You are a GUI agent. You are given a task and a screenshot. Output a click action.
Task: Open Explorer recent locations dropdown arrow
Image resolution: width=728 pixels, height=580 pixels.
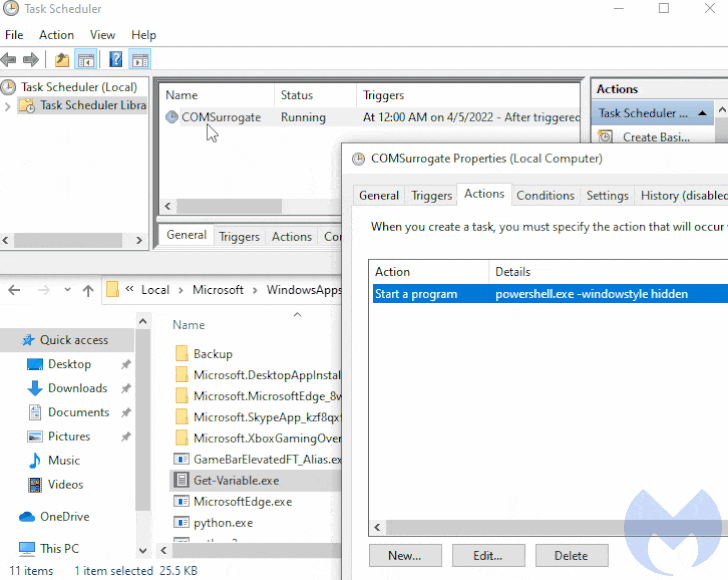point(68,290)
